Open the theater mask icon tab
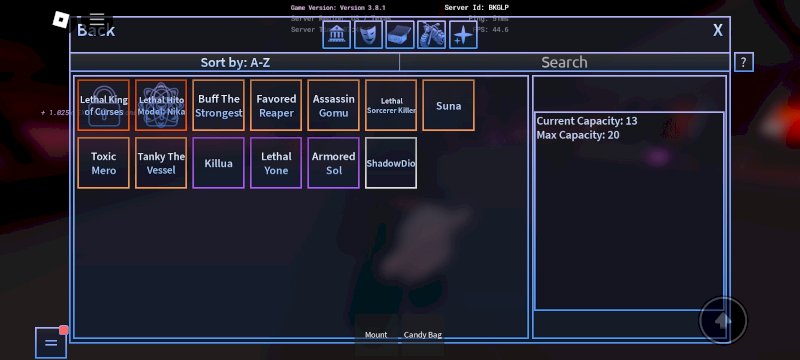Image resolution: width=800 pixels, height=360 pixels. pyautogui.click(x=368, y=35)
